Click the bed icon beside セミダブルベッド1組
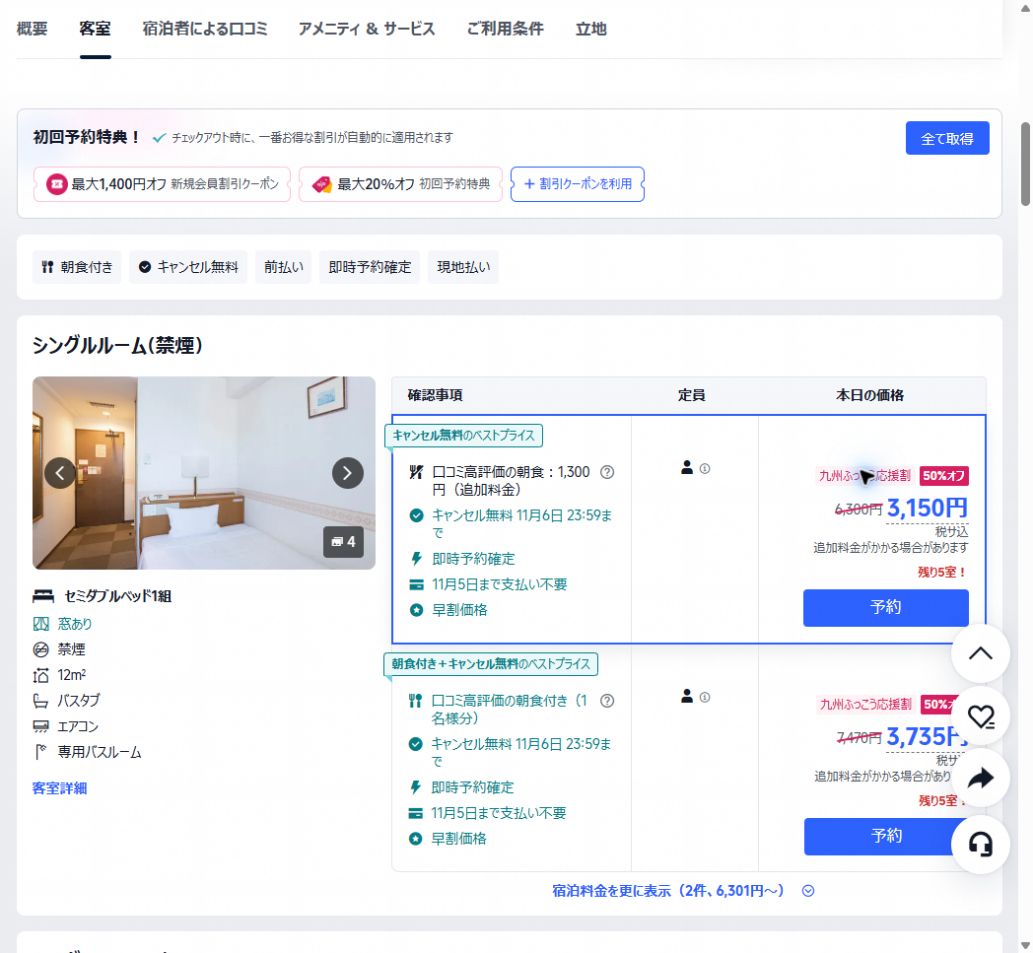Image resolution: width=1033 pixels, height=953 pixels. 43,596
